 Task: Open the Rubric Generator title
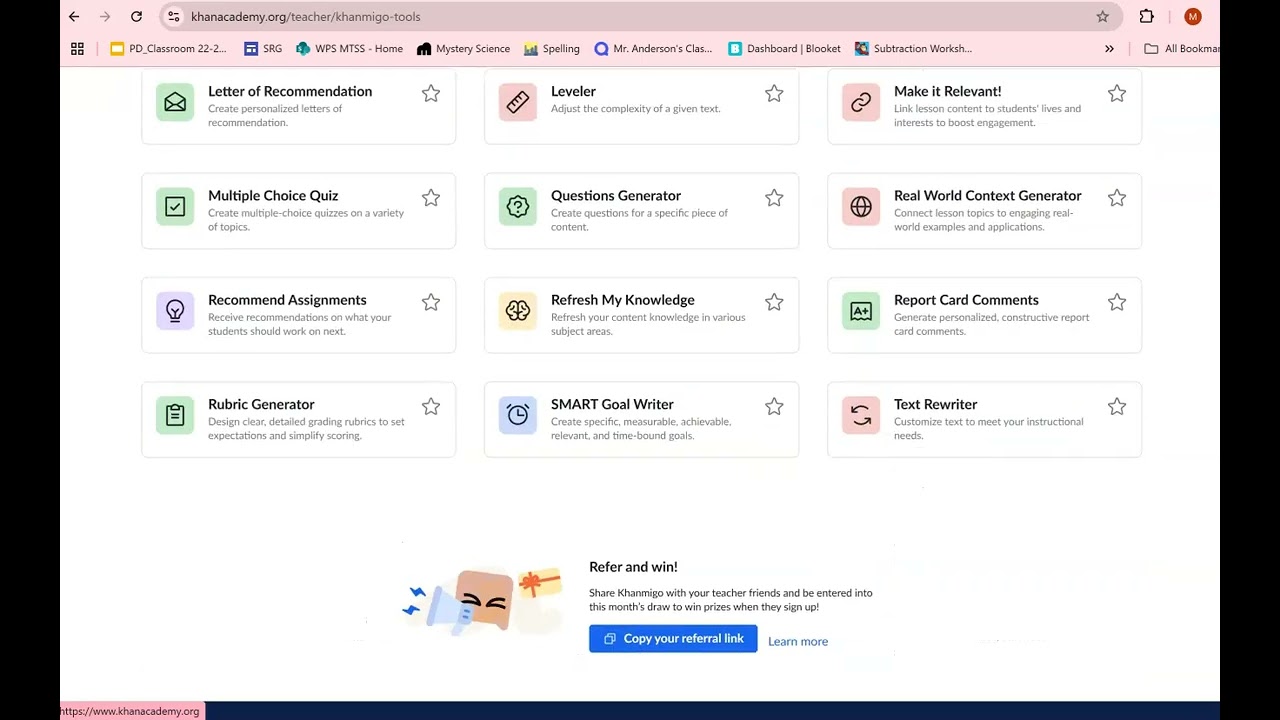point(261,404)
